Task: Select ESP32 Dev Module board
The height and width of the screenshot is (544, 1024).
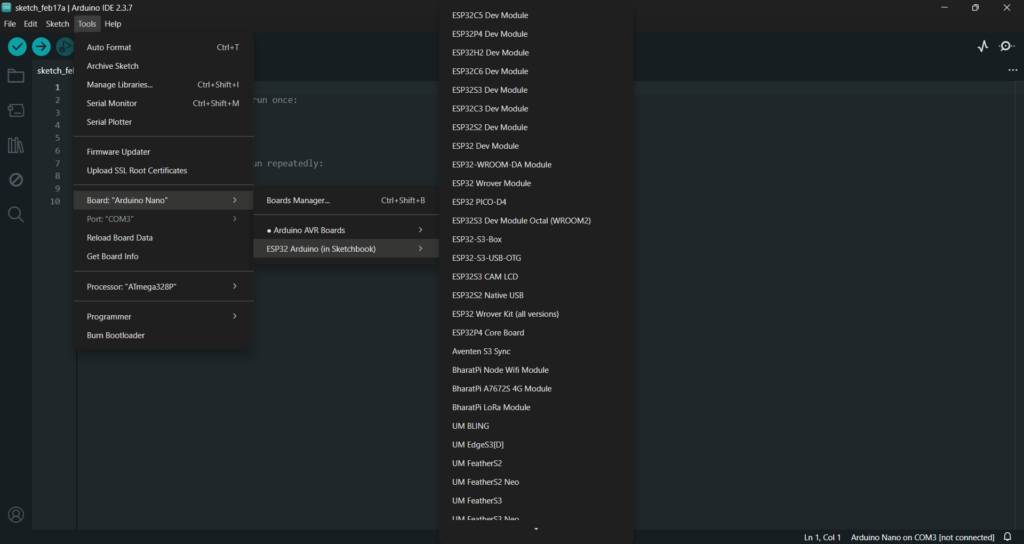Action: click(485, 146)
